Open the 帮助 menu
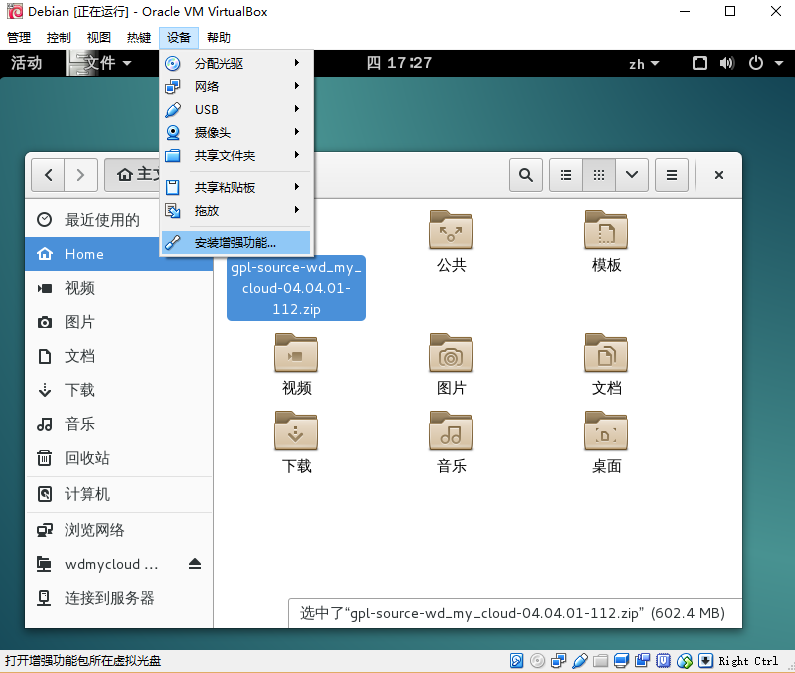 coord(219,38)
